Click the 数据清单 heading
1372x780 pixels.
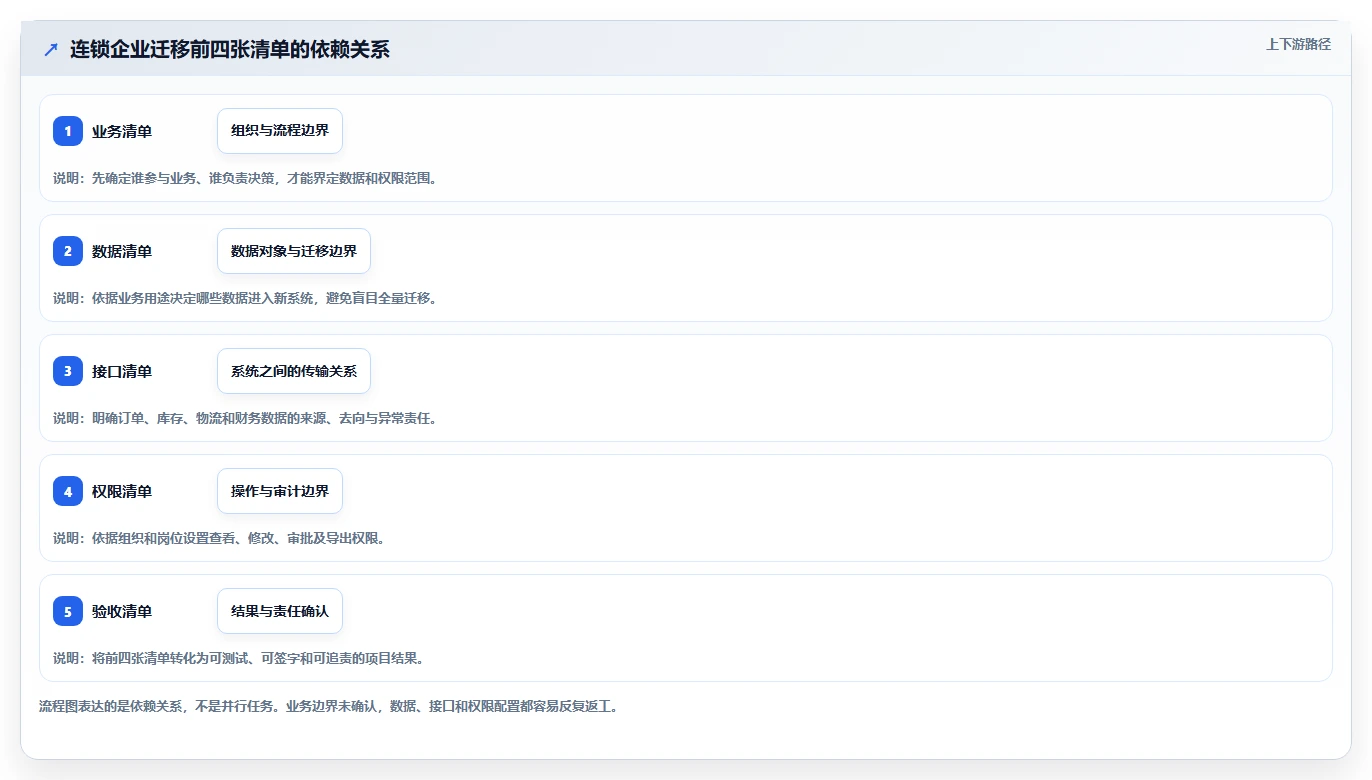122,251
